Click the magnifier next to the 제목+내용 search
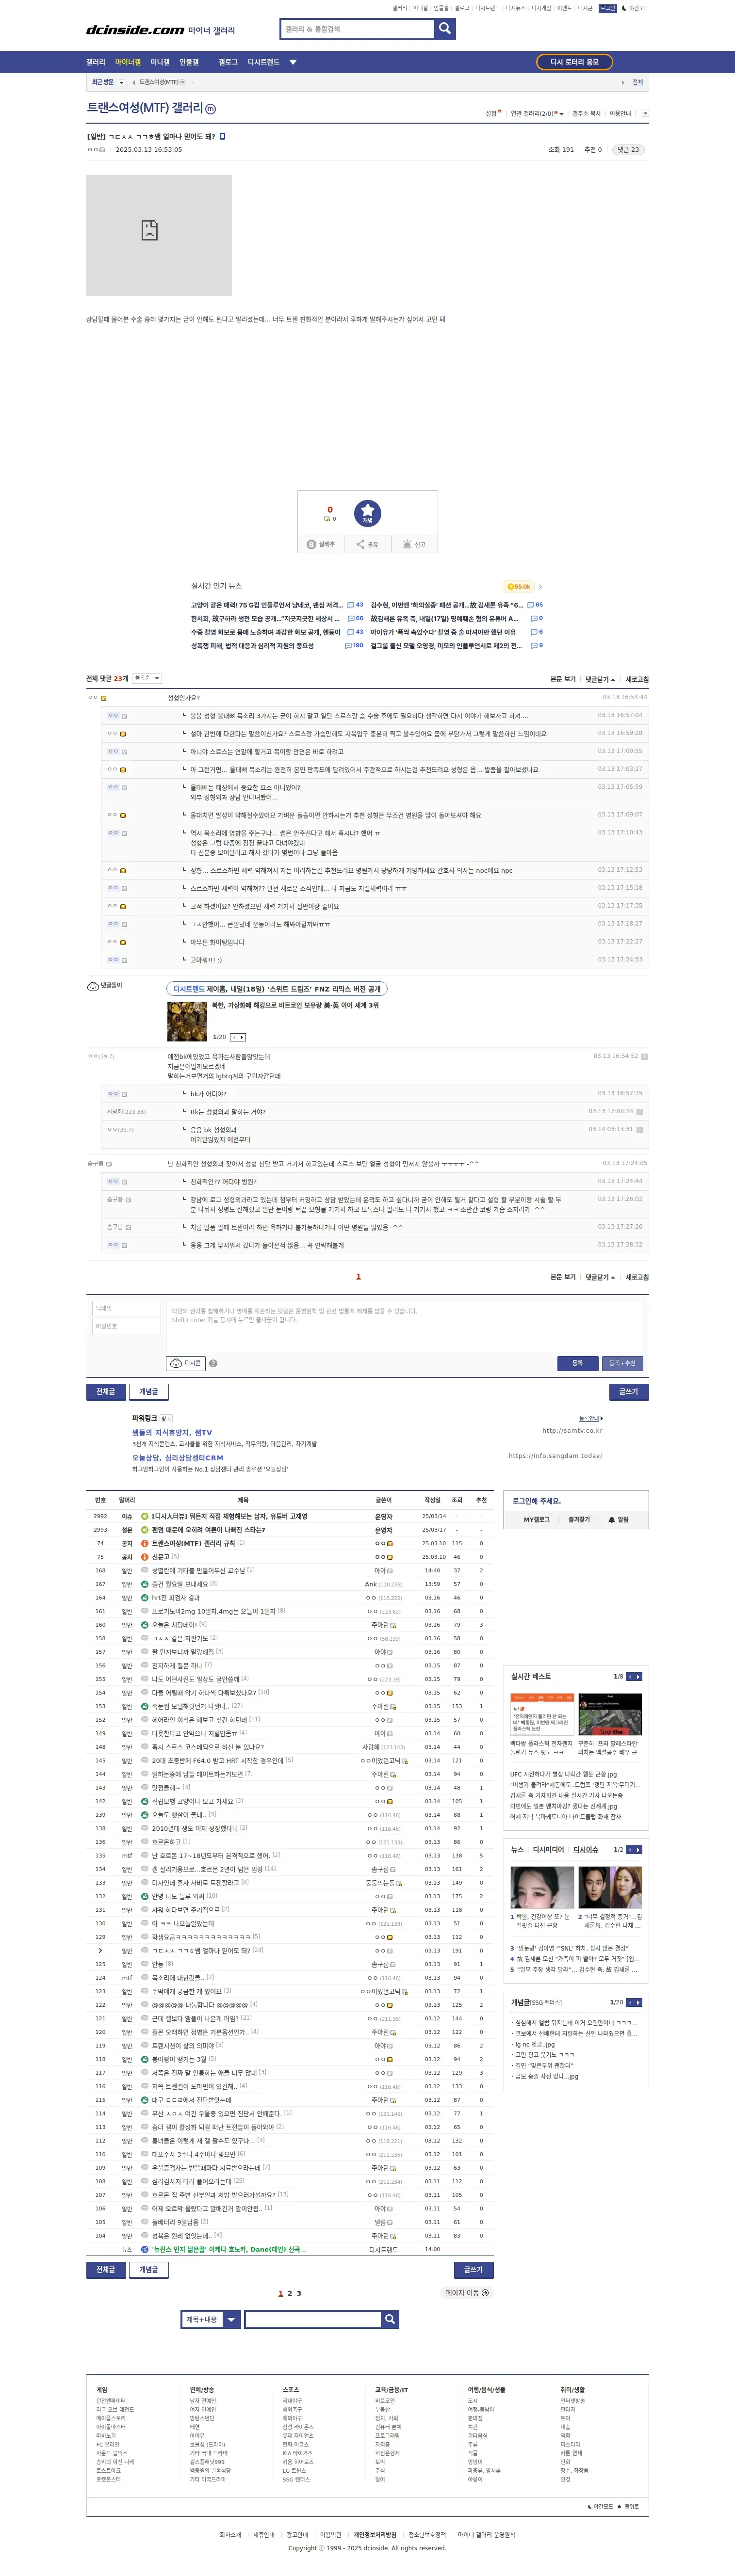This screenshot has width=735, height=2576. (x=390, y=2319)
